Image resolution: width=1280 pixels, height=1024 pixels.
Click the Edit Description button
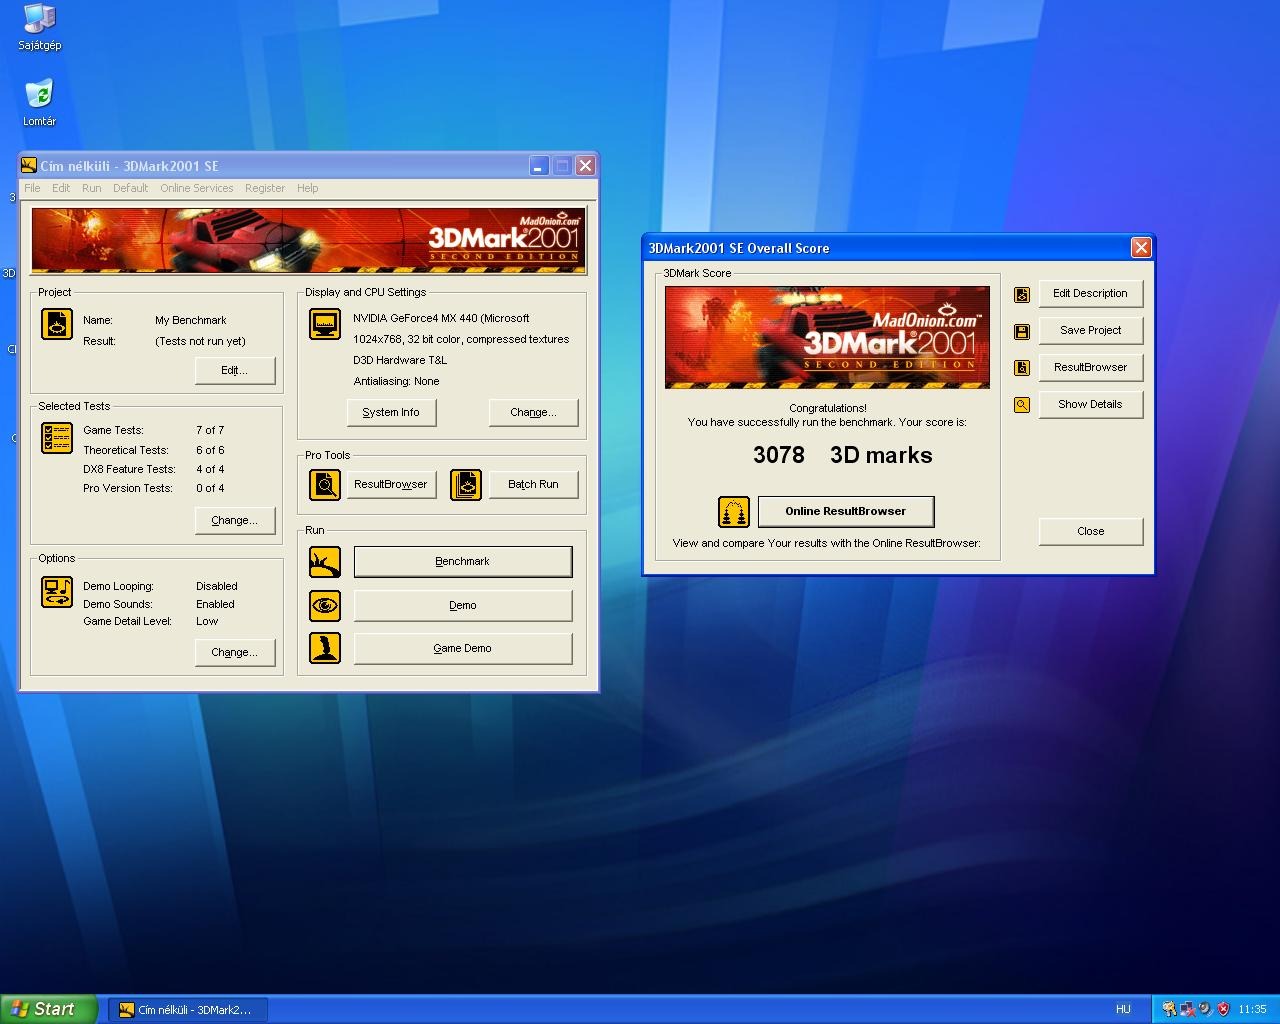click(x=1090, y=293)
